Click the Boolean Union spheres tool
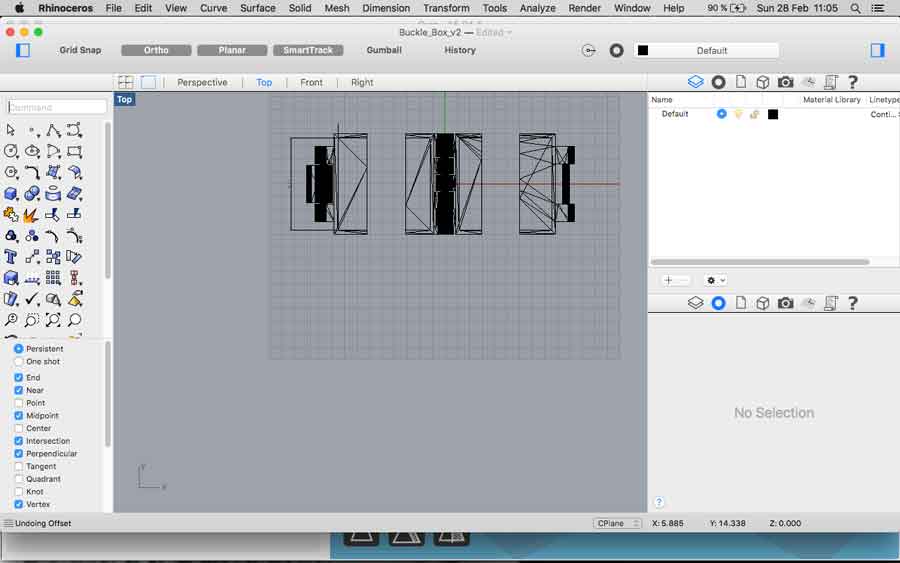This screenshot has width=900, height=563. click(x=32, y=194)
